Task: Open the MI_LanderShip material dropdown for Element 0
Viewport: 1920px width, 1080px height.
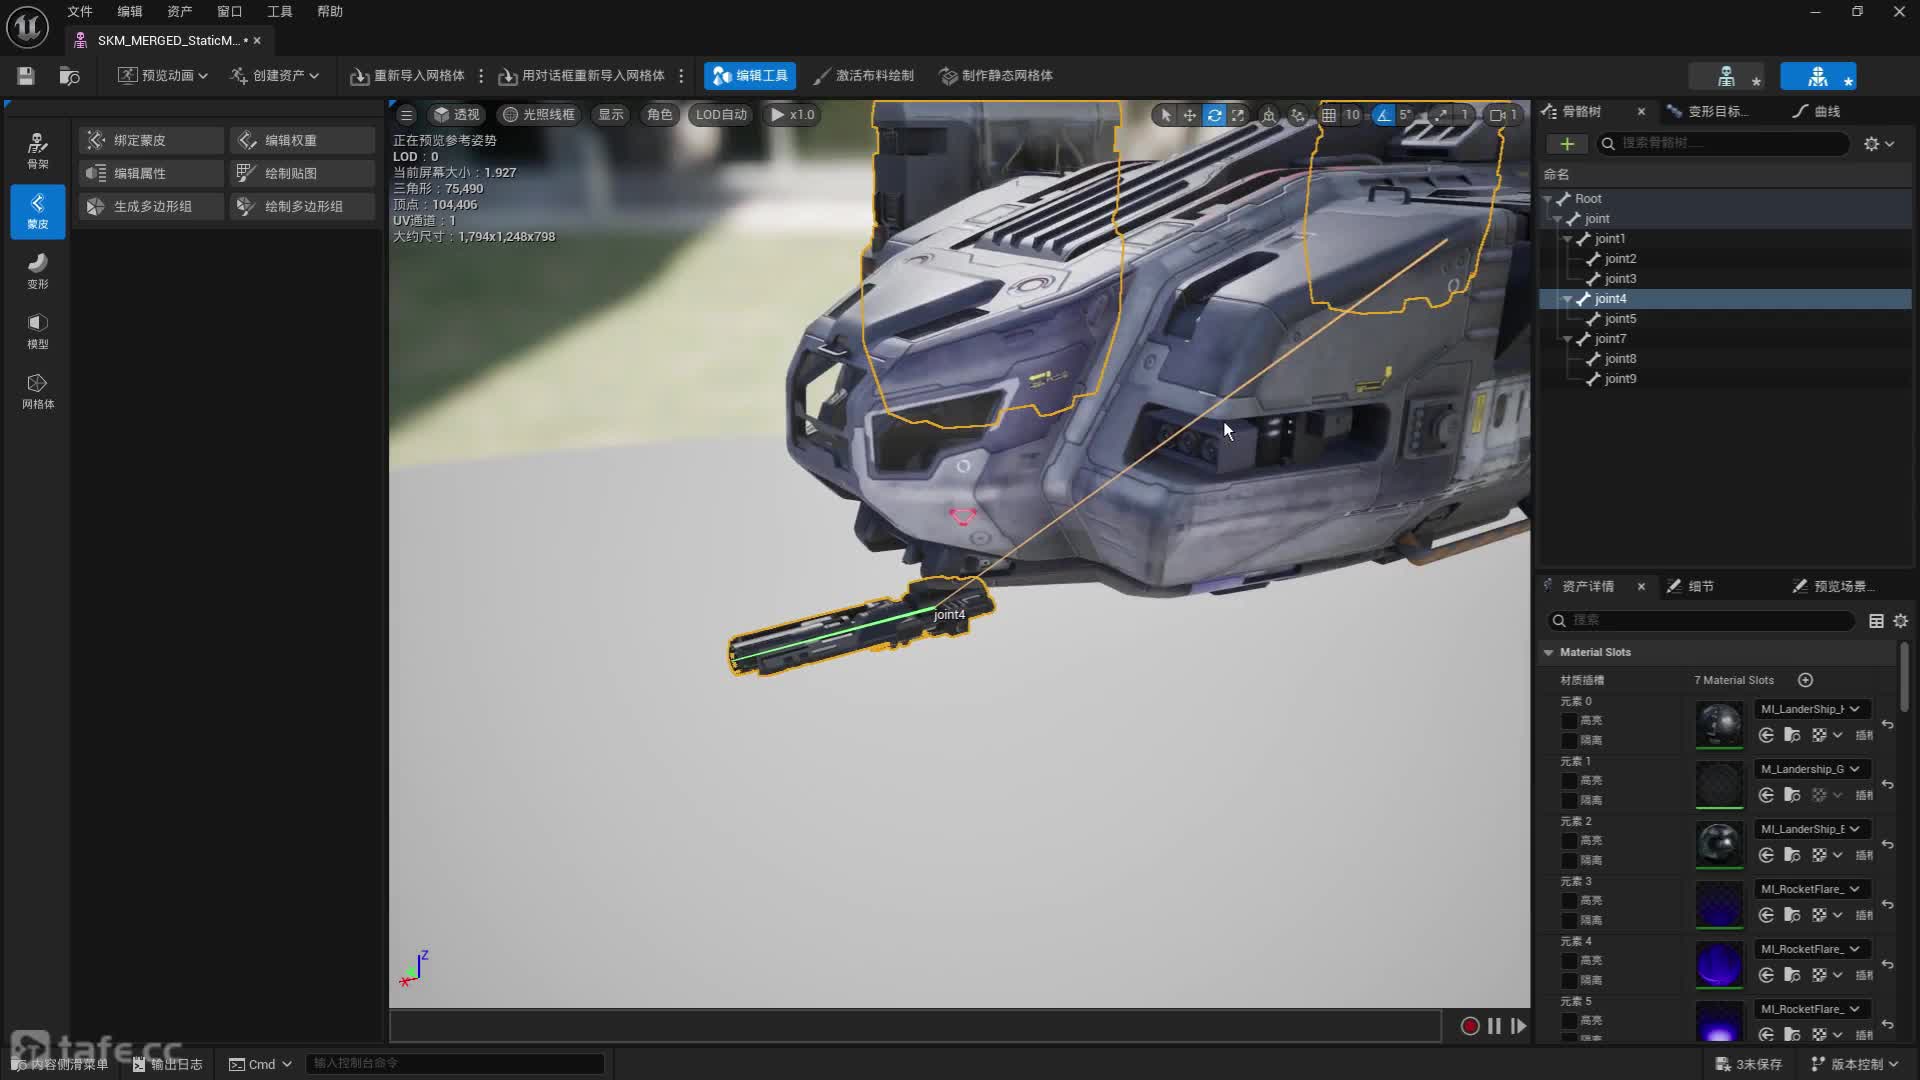Action: click(x=1810, y=709)
